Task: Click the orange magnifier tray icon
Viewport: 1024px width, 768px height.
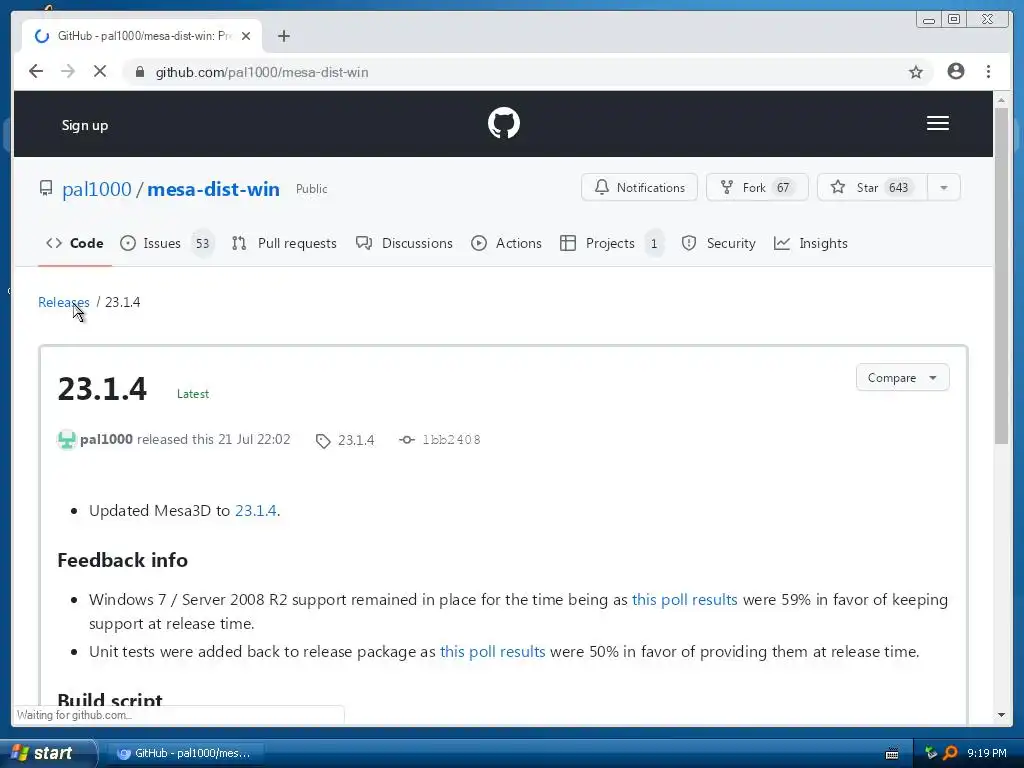Action: 950,753
